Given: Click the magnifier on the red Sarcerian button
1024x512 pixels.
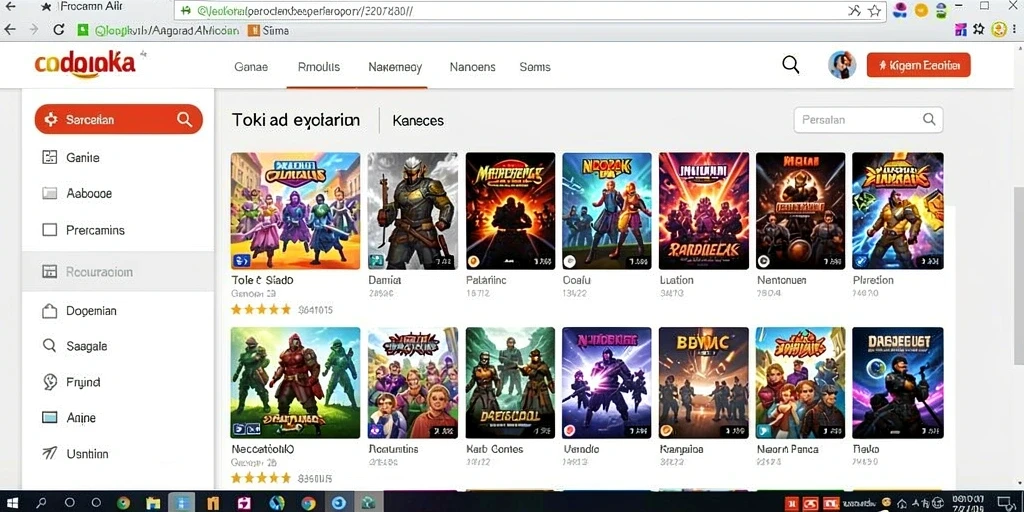Looking at the screenshot, I should point(185,120).
